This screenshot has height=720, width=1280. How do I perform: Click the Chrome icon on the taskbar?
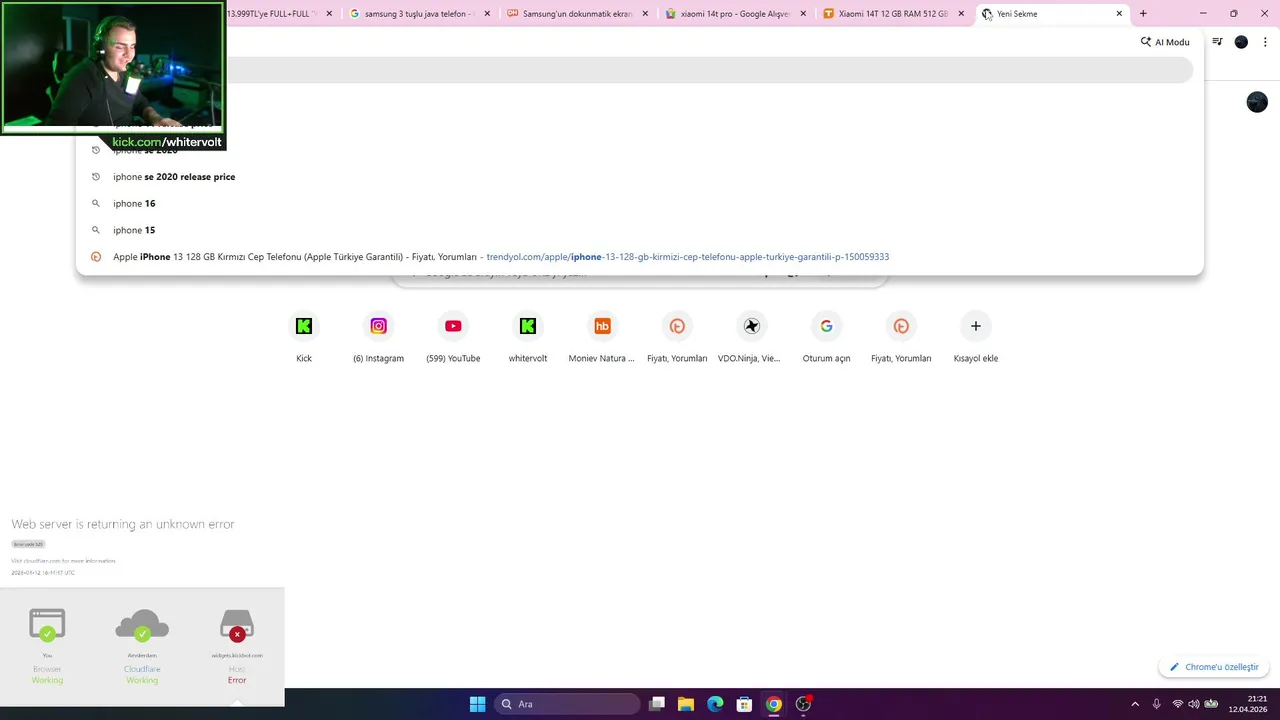773,704
